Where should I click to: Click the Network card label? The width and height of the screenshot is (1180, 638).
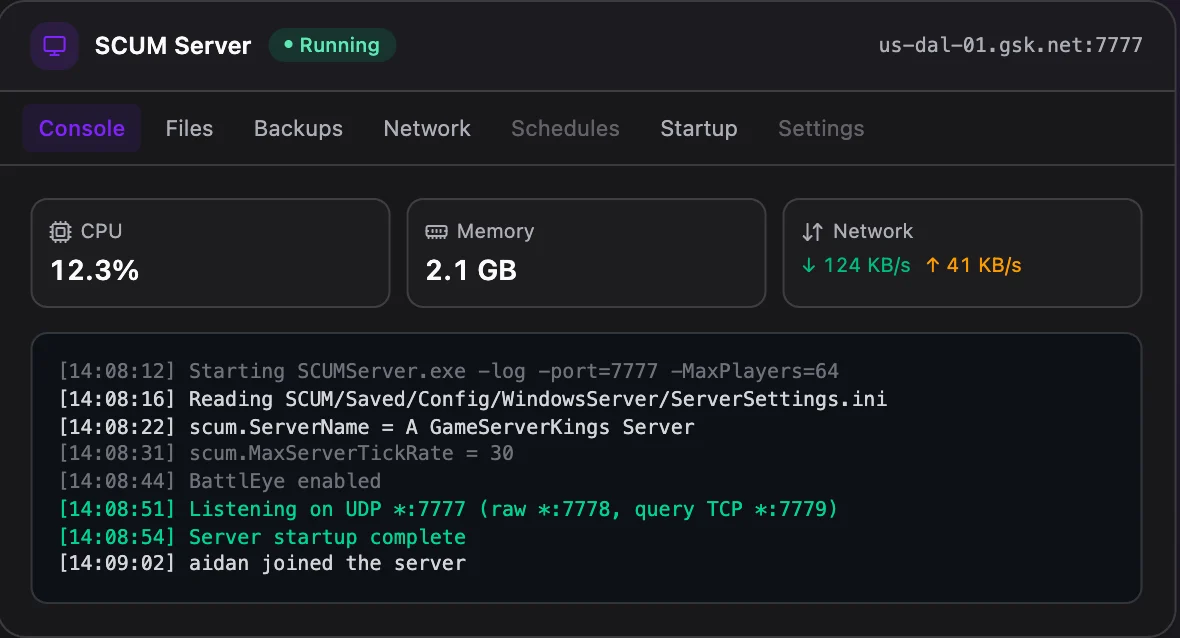pos(873,231)
